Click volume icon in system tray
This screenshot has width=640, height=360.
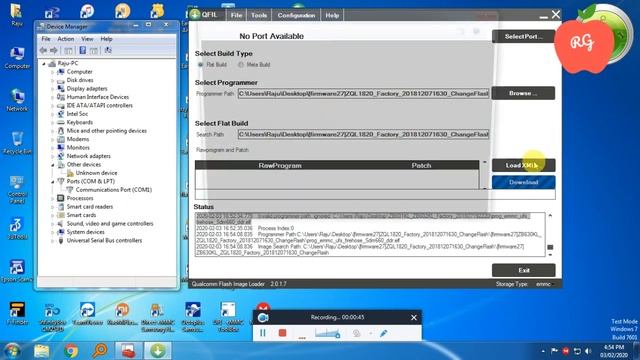pos(588,351)
